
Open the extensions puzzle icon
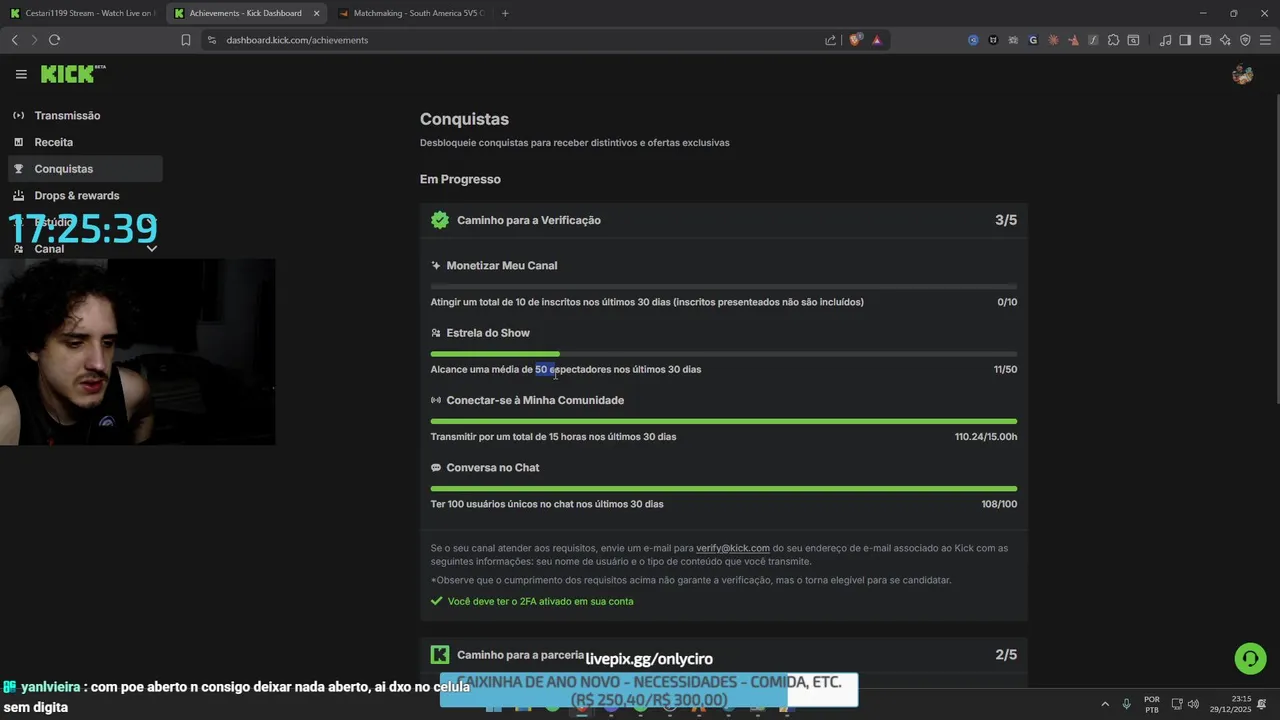coord(1113,40)
